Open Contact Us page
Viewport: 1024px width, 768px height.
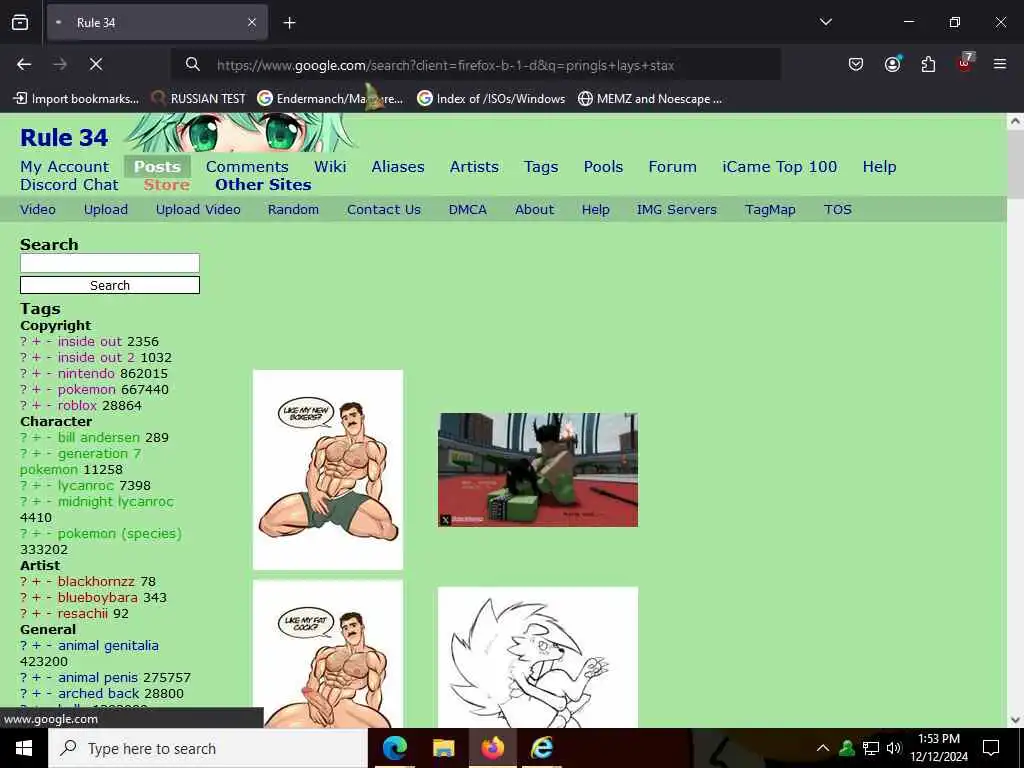pyautogui.click(x=384, y=210)
